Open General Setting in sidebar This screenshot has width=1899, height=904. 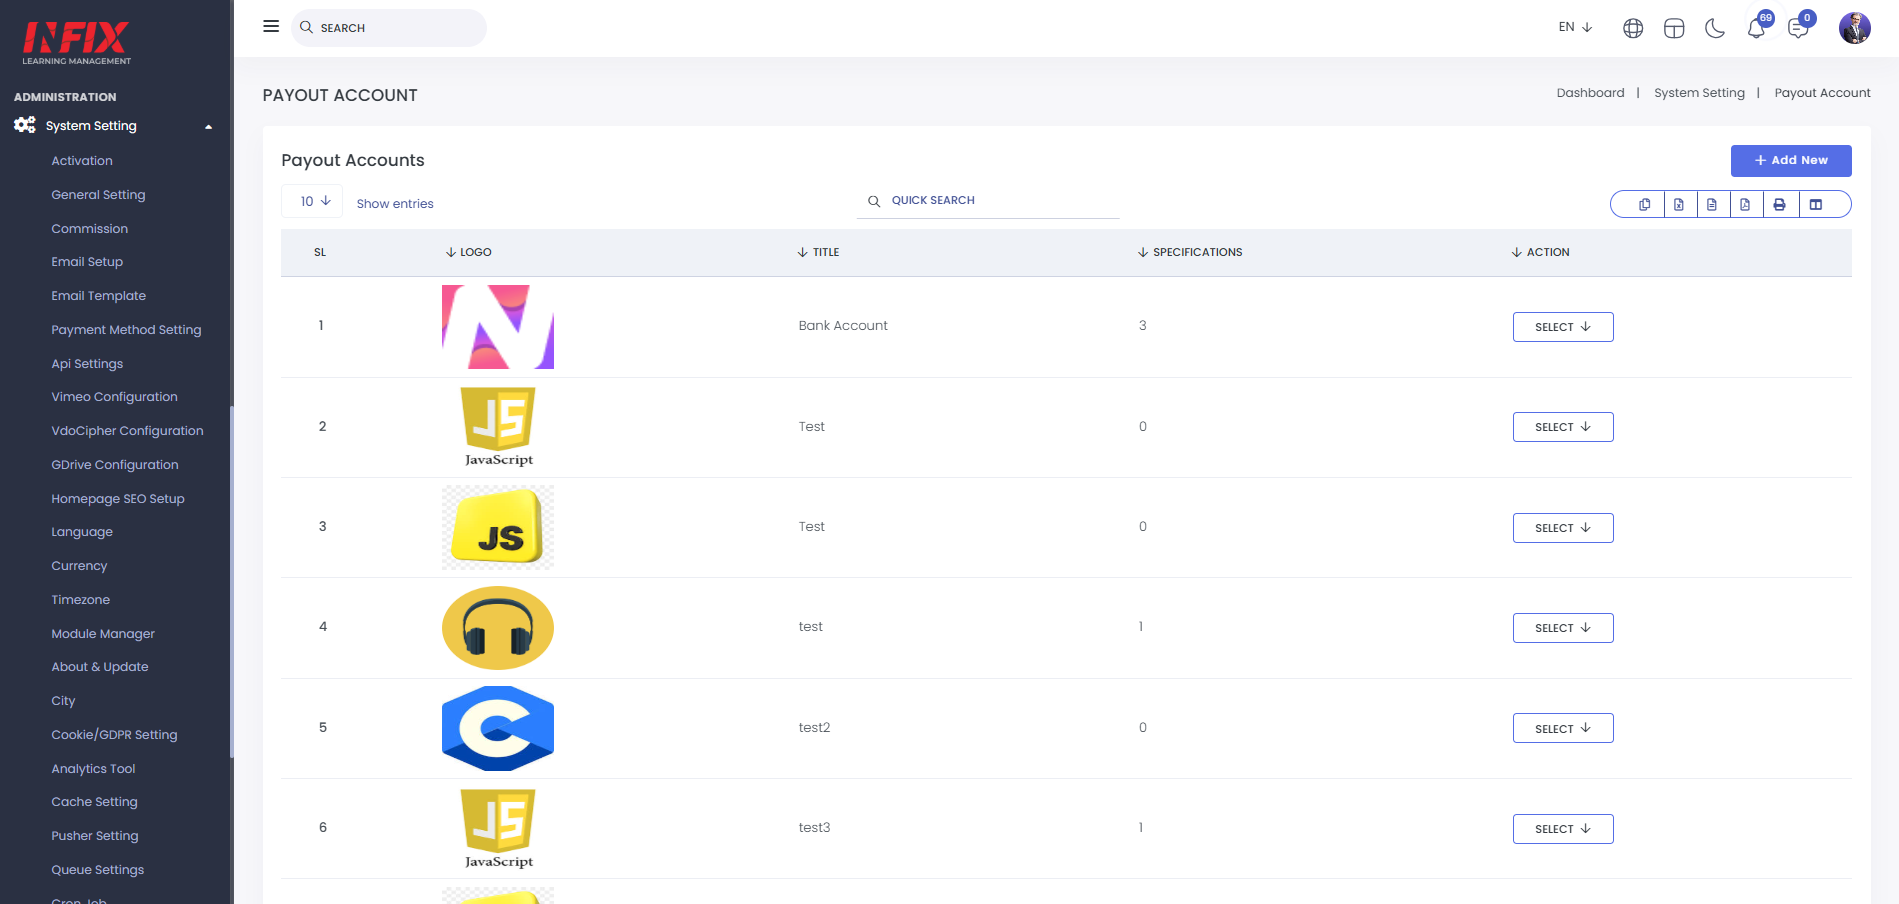(98, 195)
